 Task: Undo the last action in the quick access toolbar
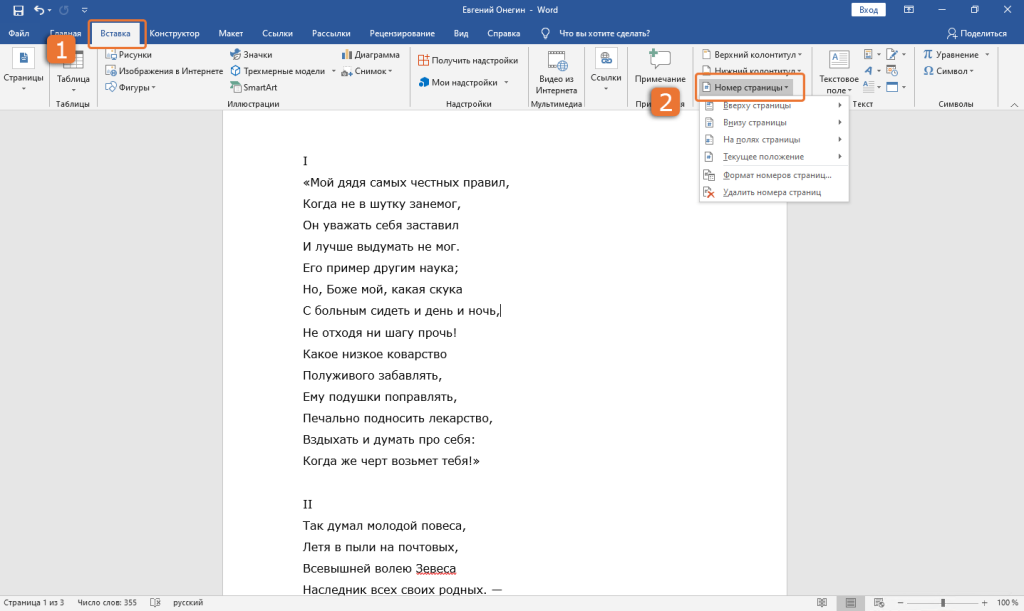(39, 10)
